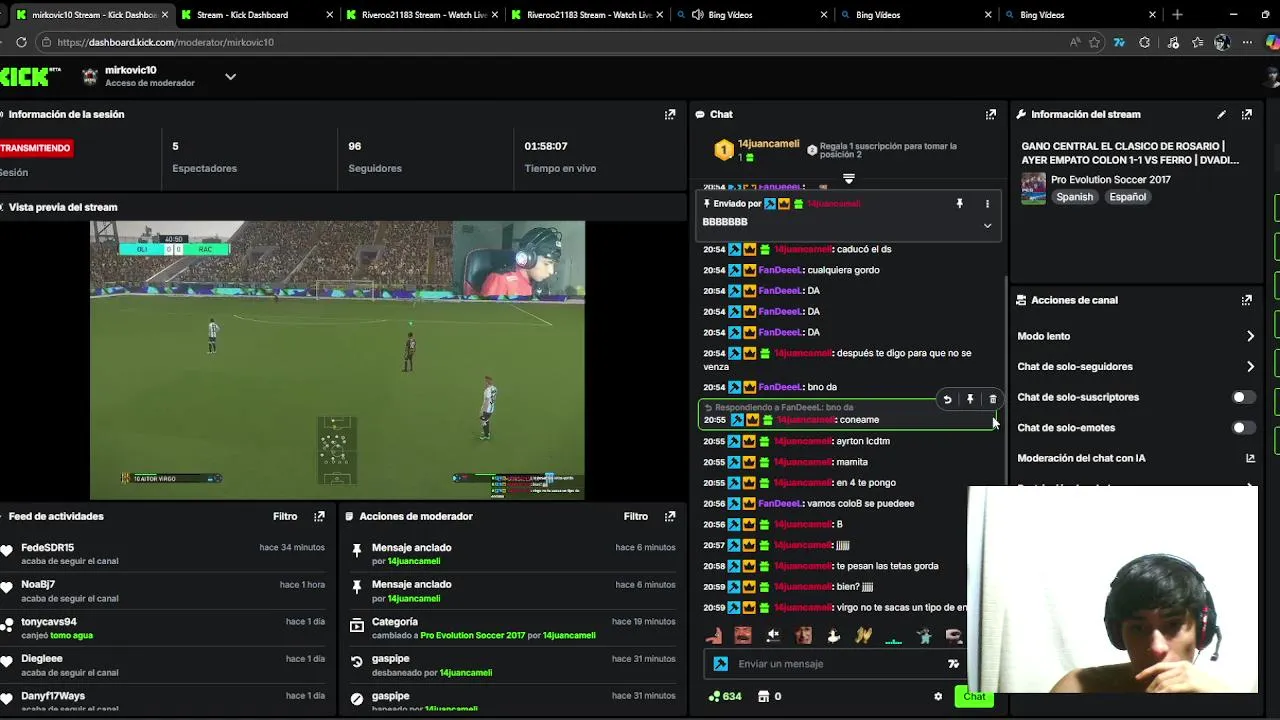The image size is (1280, 720).
Task: Open browser three-dot settings menu
Action: coord(1247,42)
